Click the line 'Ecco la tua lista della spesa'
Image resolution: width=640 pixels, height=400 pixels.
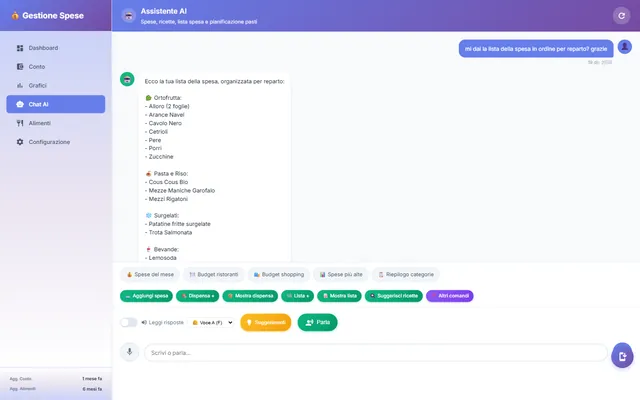[215, 81]
